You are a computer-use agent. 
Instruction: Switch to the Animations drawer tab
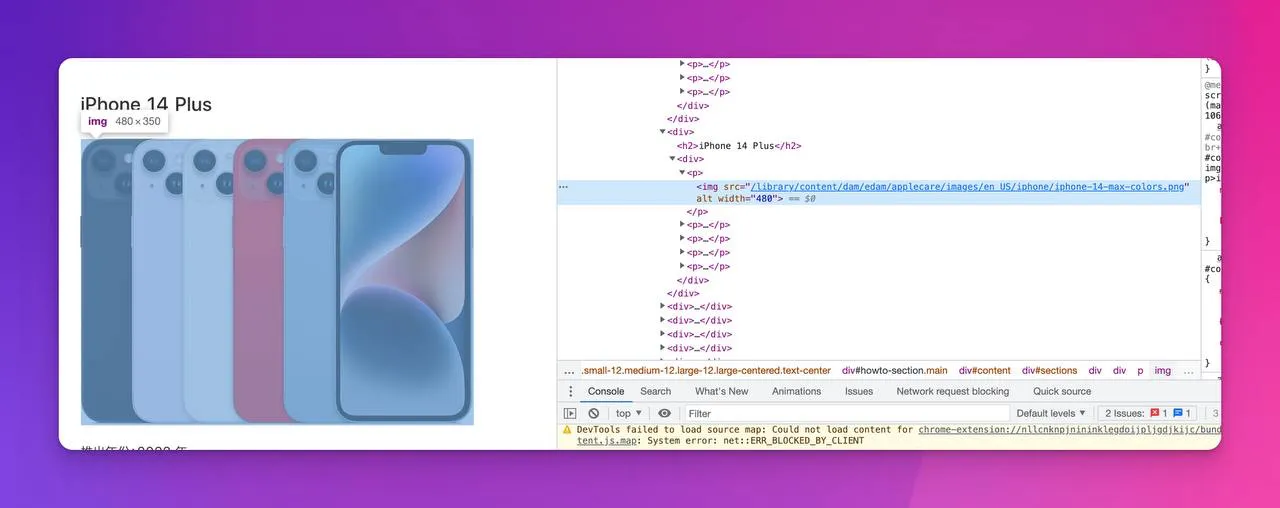coord(796,391)
